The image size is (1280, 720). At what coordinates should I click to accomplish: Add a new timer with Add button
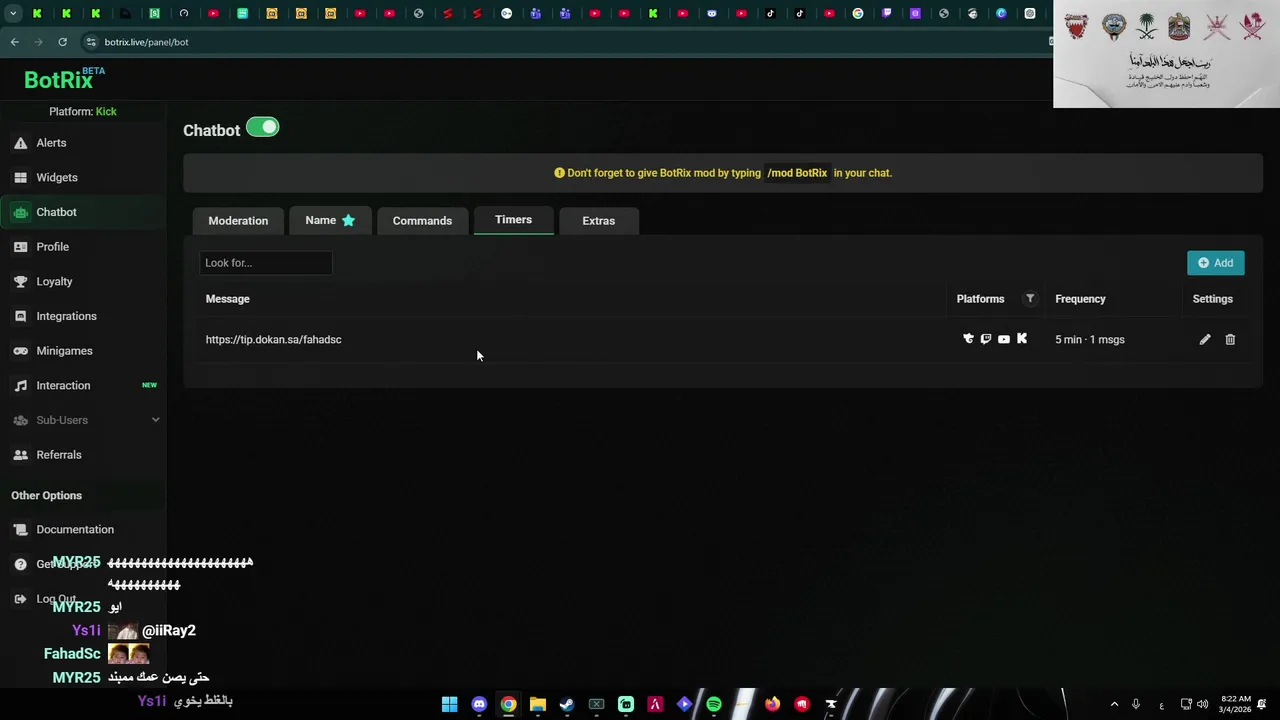pos(1215,263)
